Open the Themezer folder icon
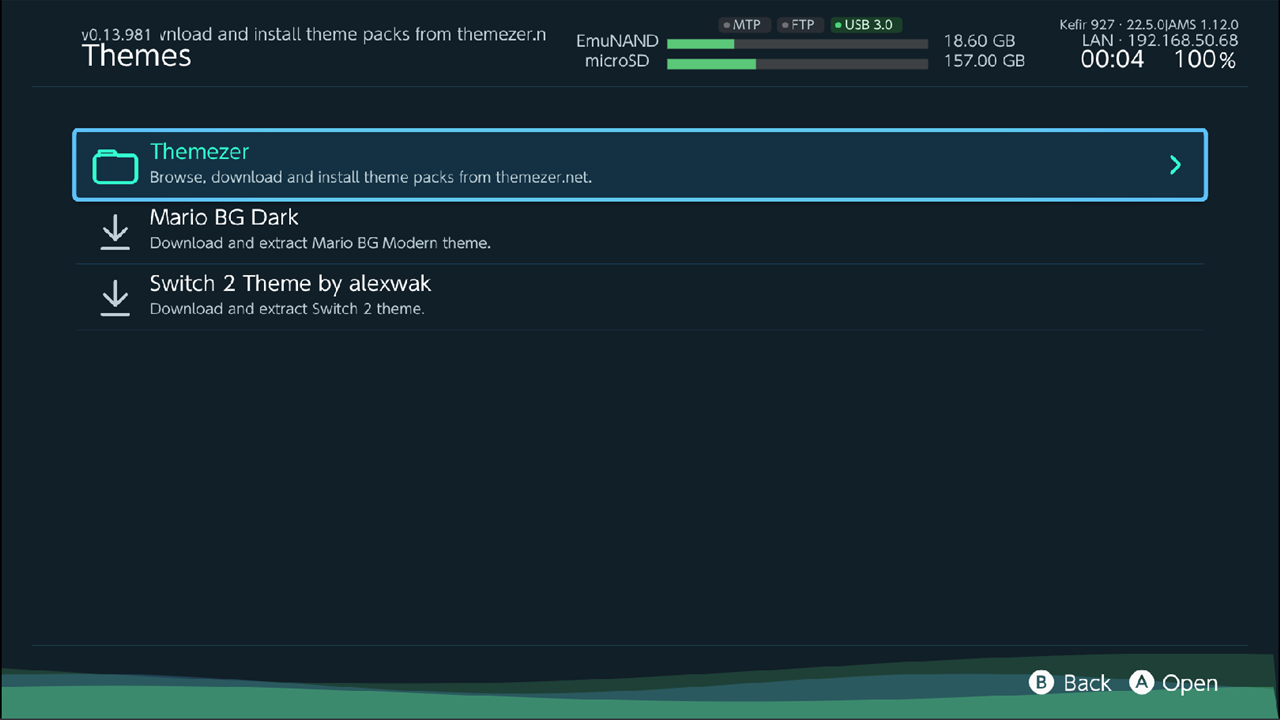Image resolution: width=1280 pixels, height=720 pixels. click(x=115, y=166)
